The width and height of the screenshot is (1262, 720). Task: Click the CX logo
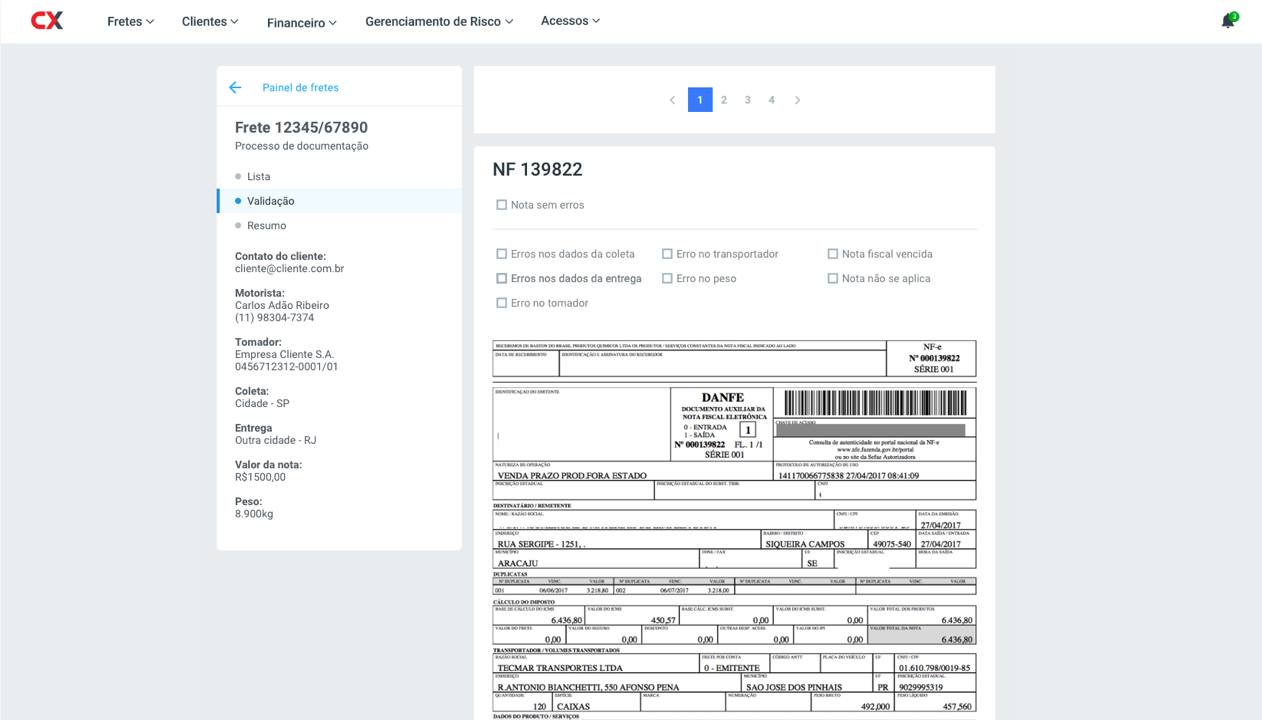(x=46, y=19)
